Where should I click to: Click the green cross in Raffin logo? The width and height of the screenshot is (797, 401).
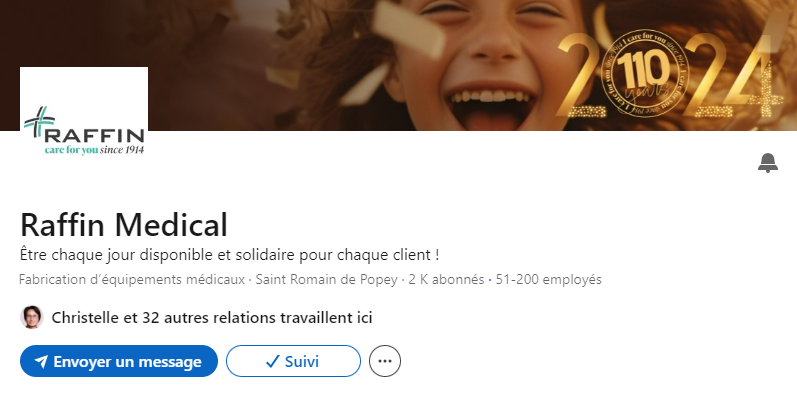coord(40,121)
